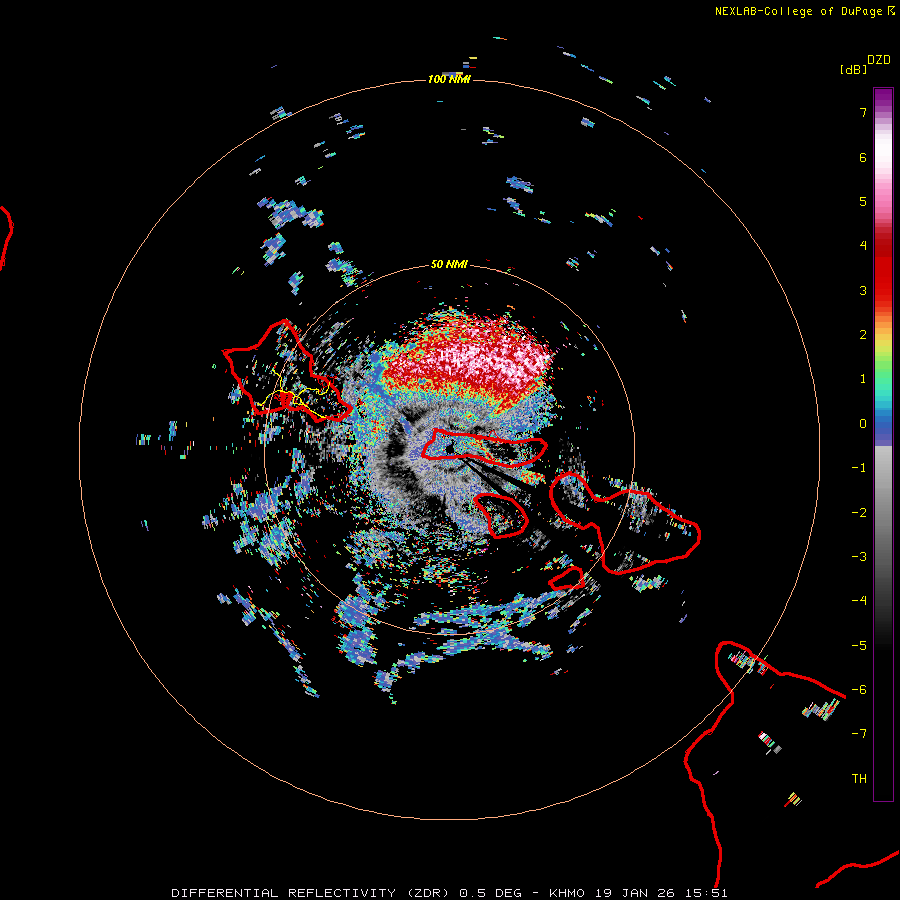Click the 7 value on the color scale
The width and height of the screenshot is (900, 900).
click(863, 112)
